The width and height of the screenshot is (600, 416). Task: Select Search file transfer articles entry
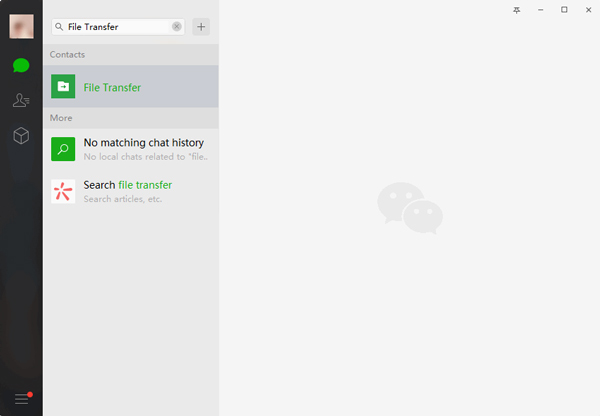click(131, 191)
